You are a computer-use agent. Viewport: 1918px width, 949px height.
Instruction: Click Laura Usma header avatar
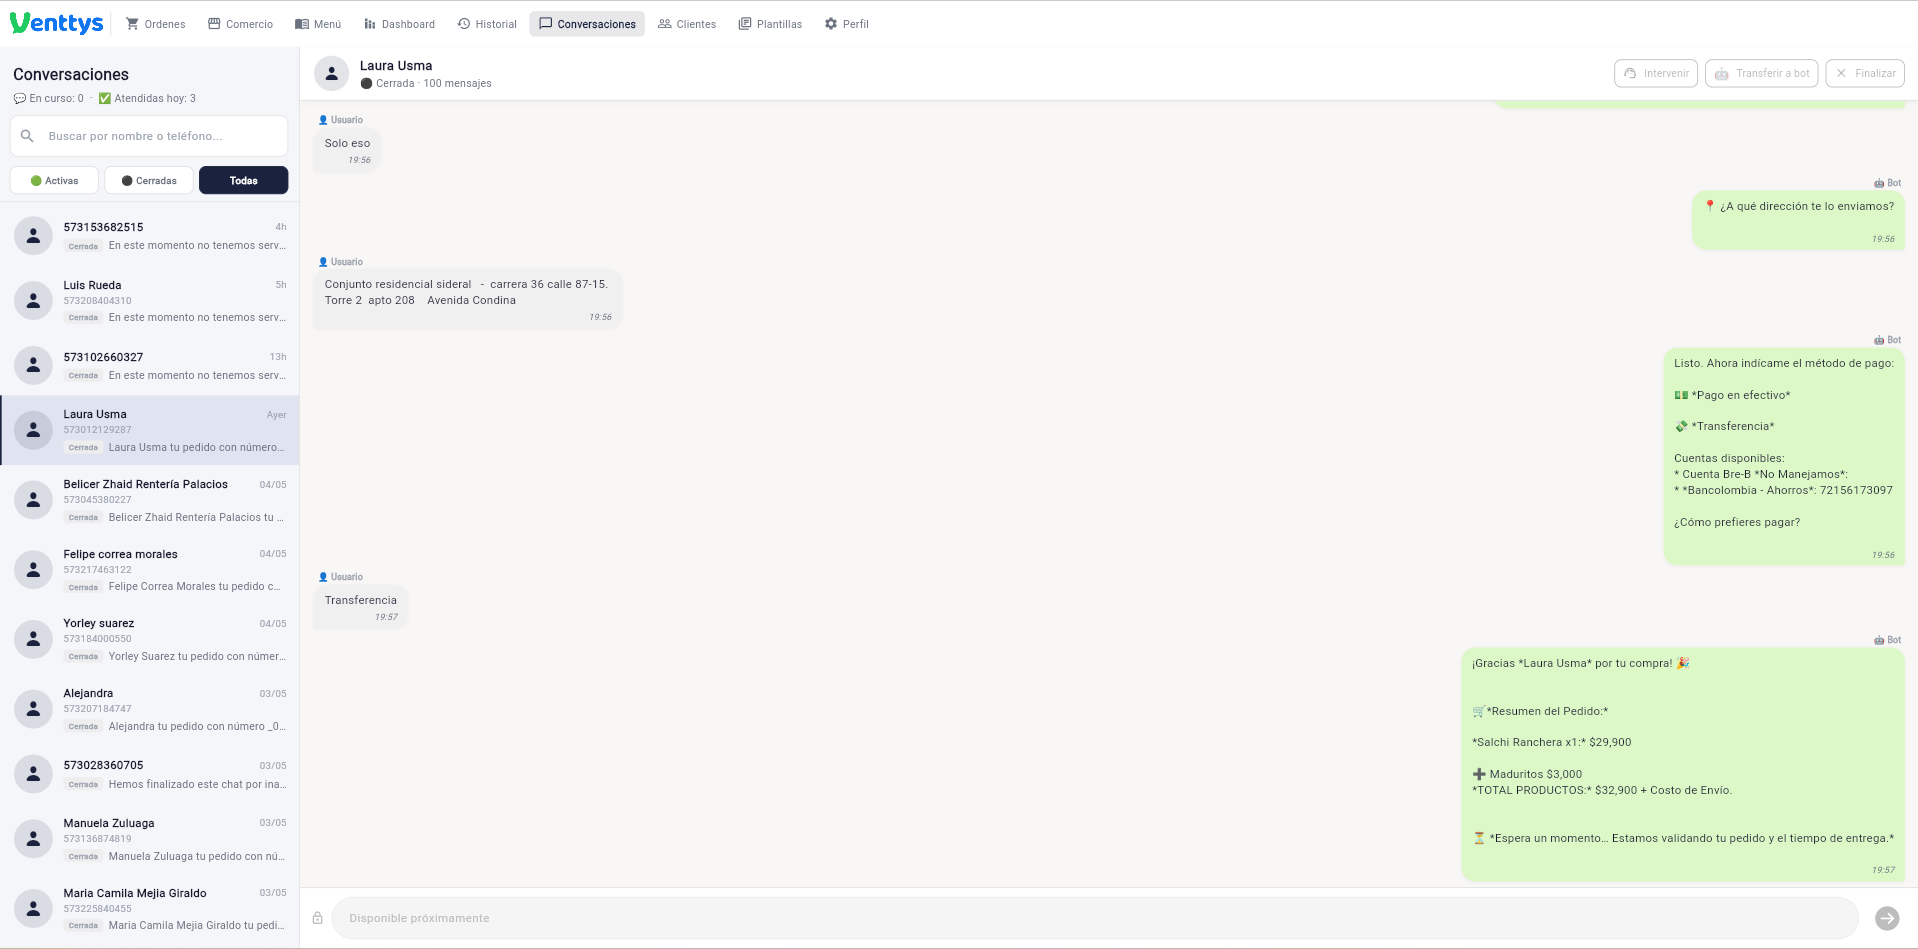331,73
